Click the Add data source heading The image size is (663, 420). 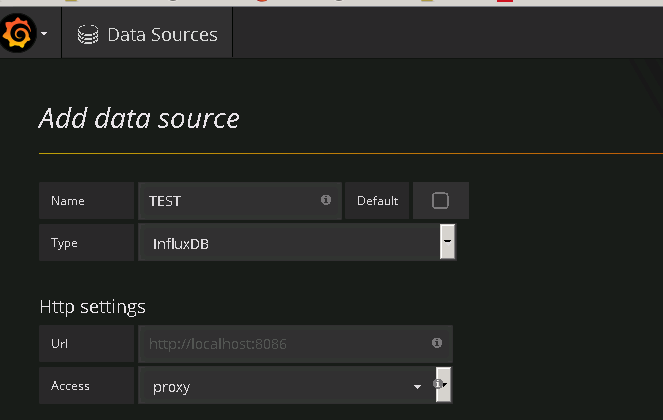point(139,118)
